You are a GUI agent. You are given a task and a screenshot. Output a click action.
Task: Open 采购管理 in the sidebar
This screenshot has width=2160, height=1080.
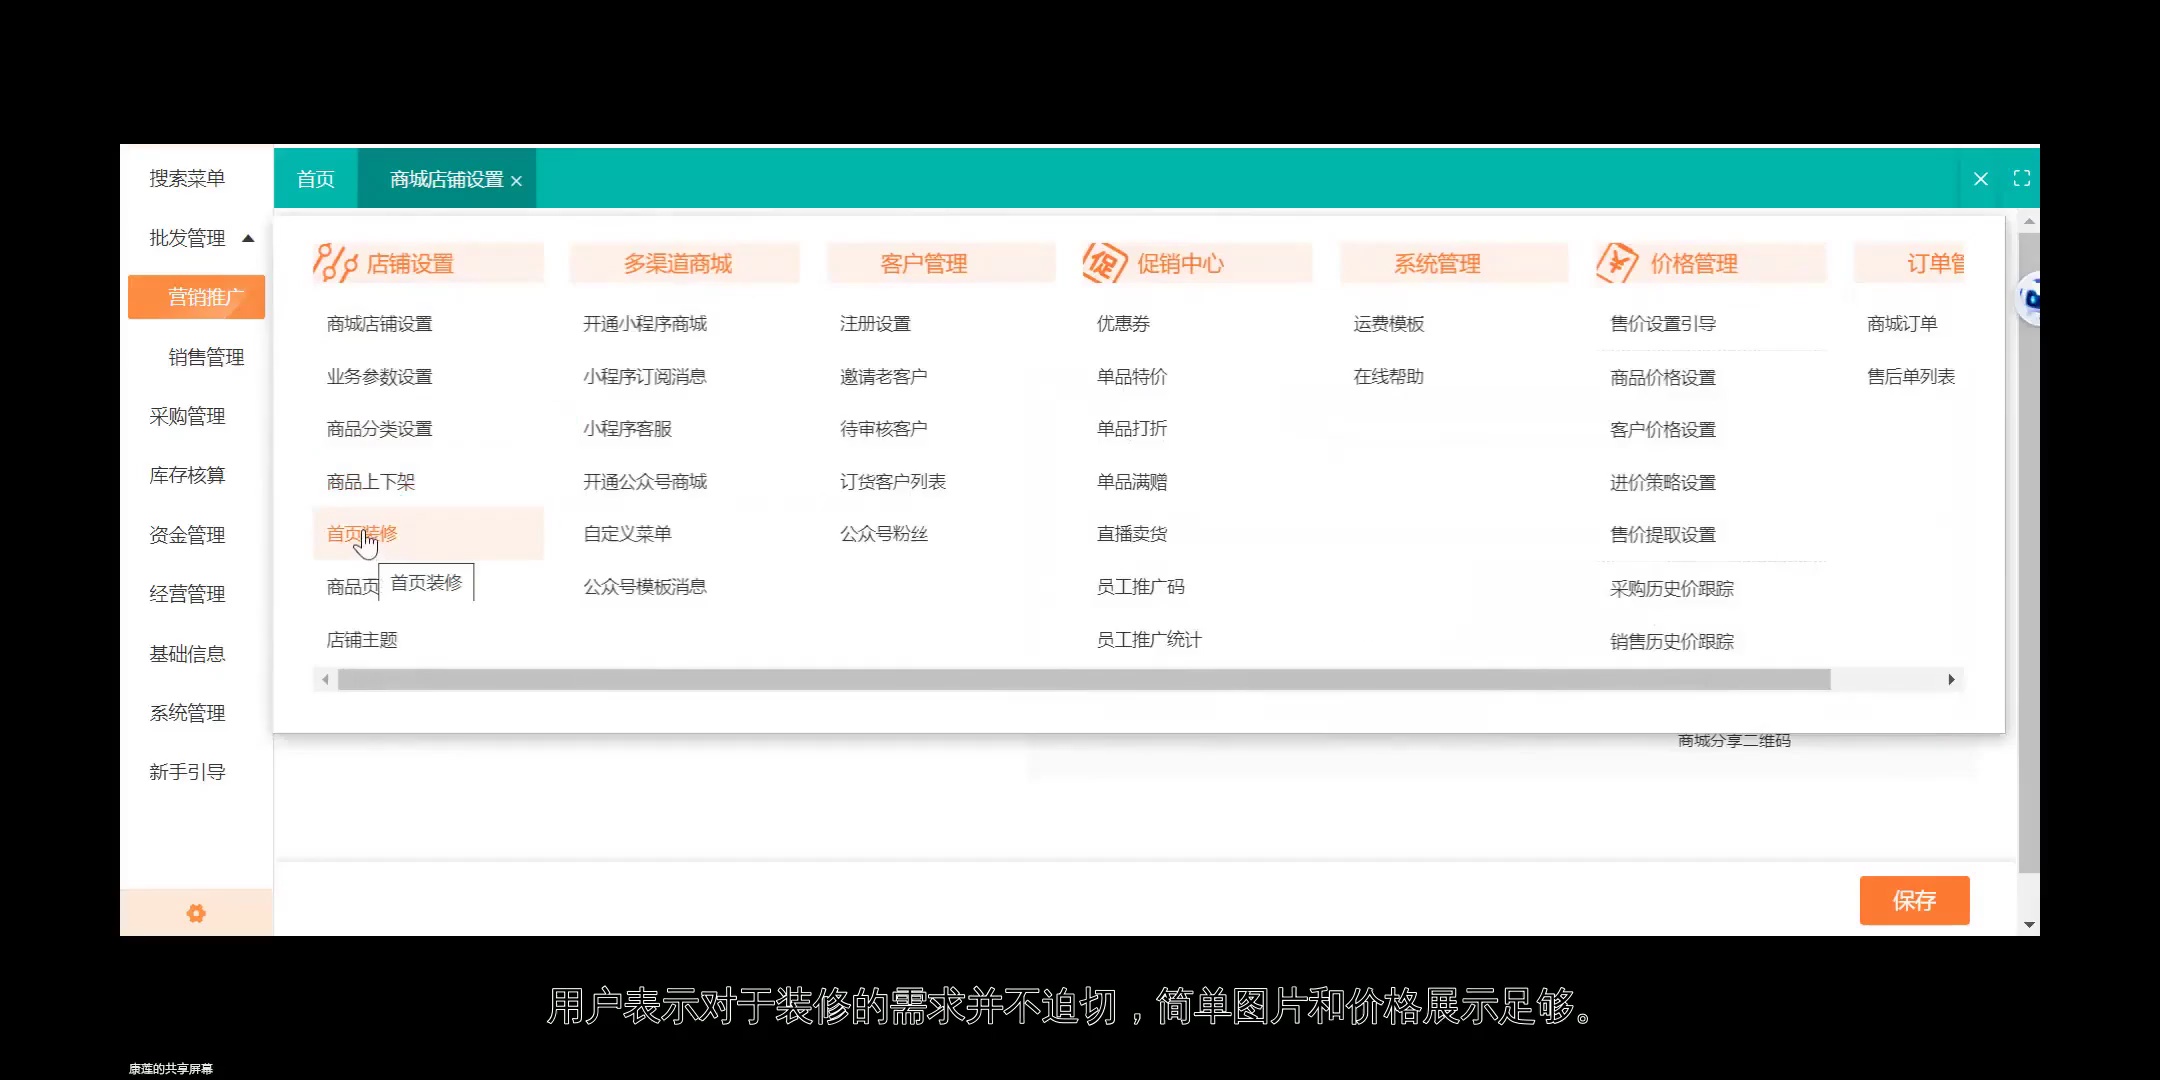[187, 416]
